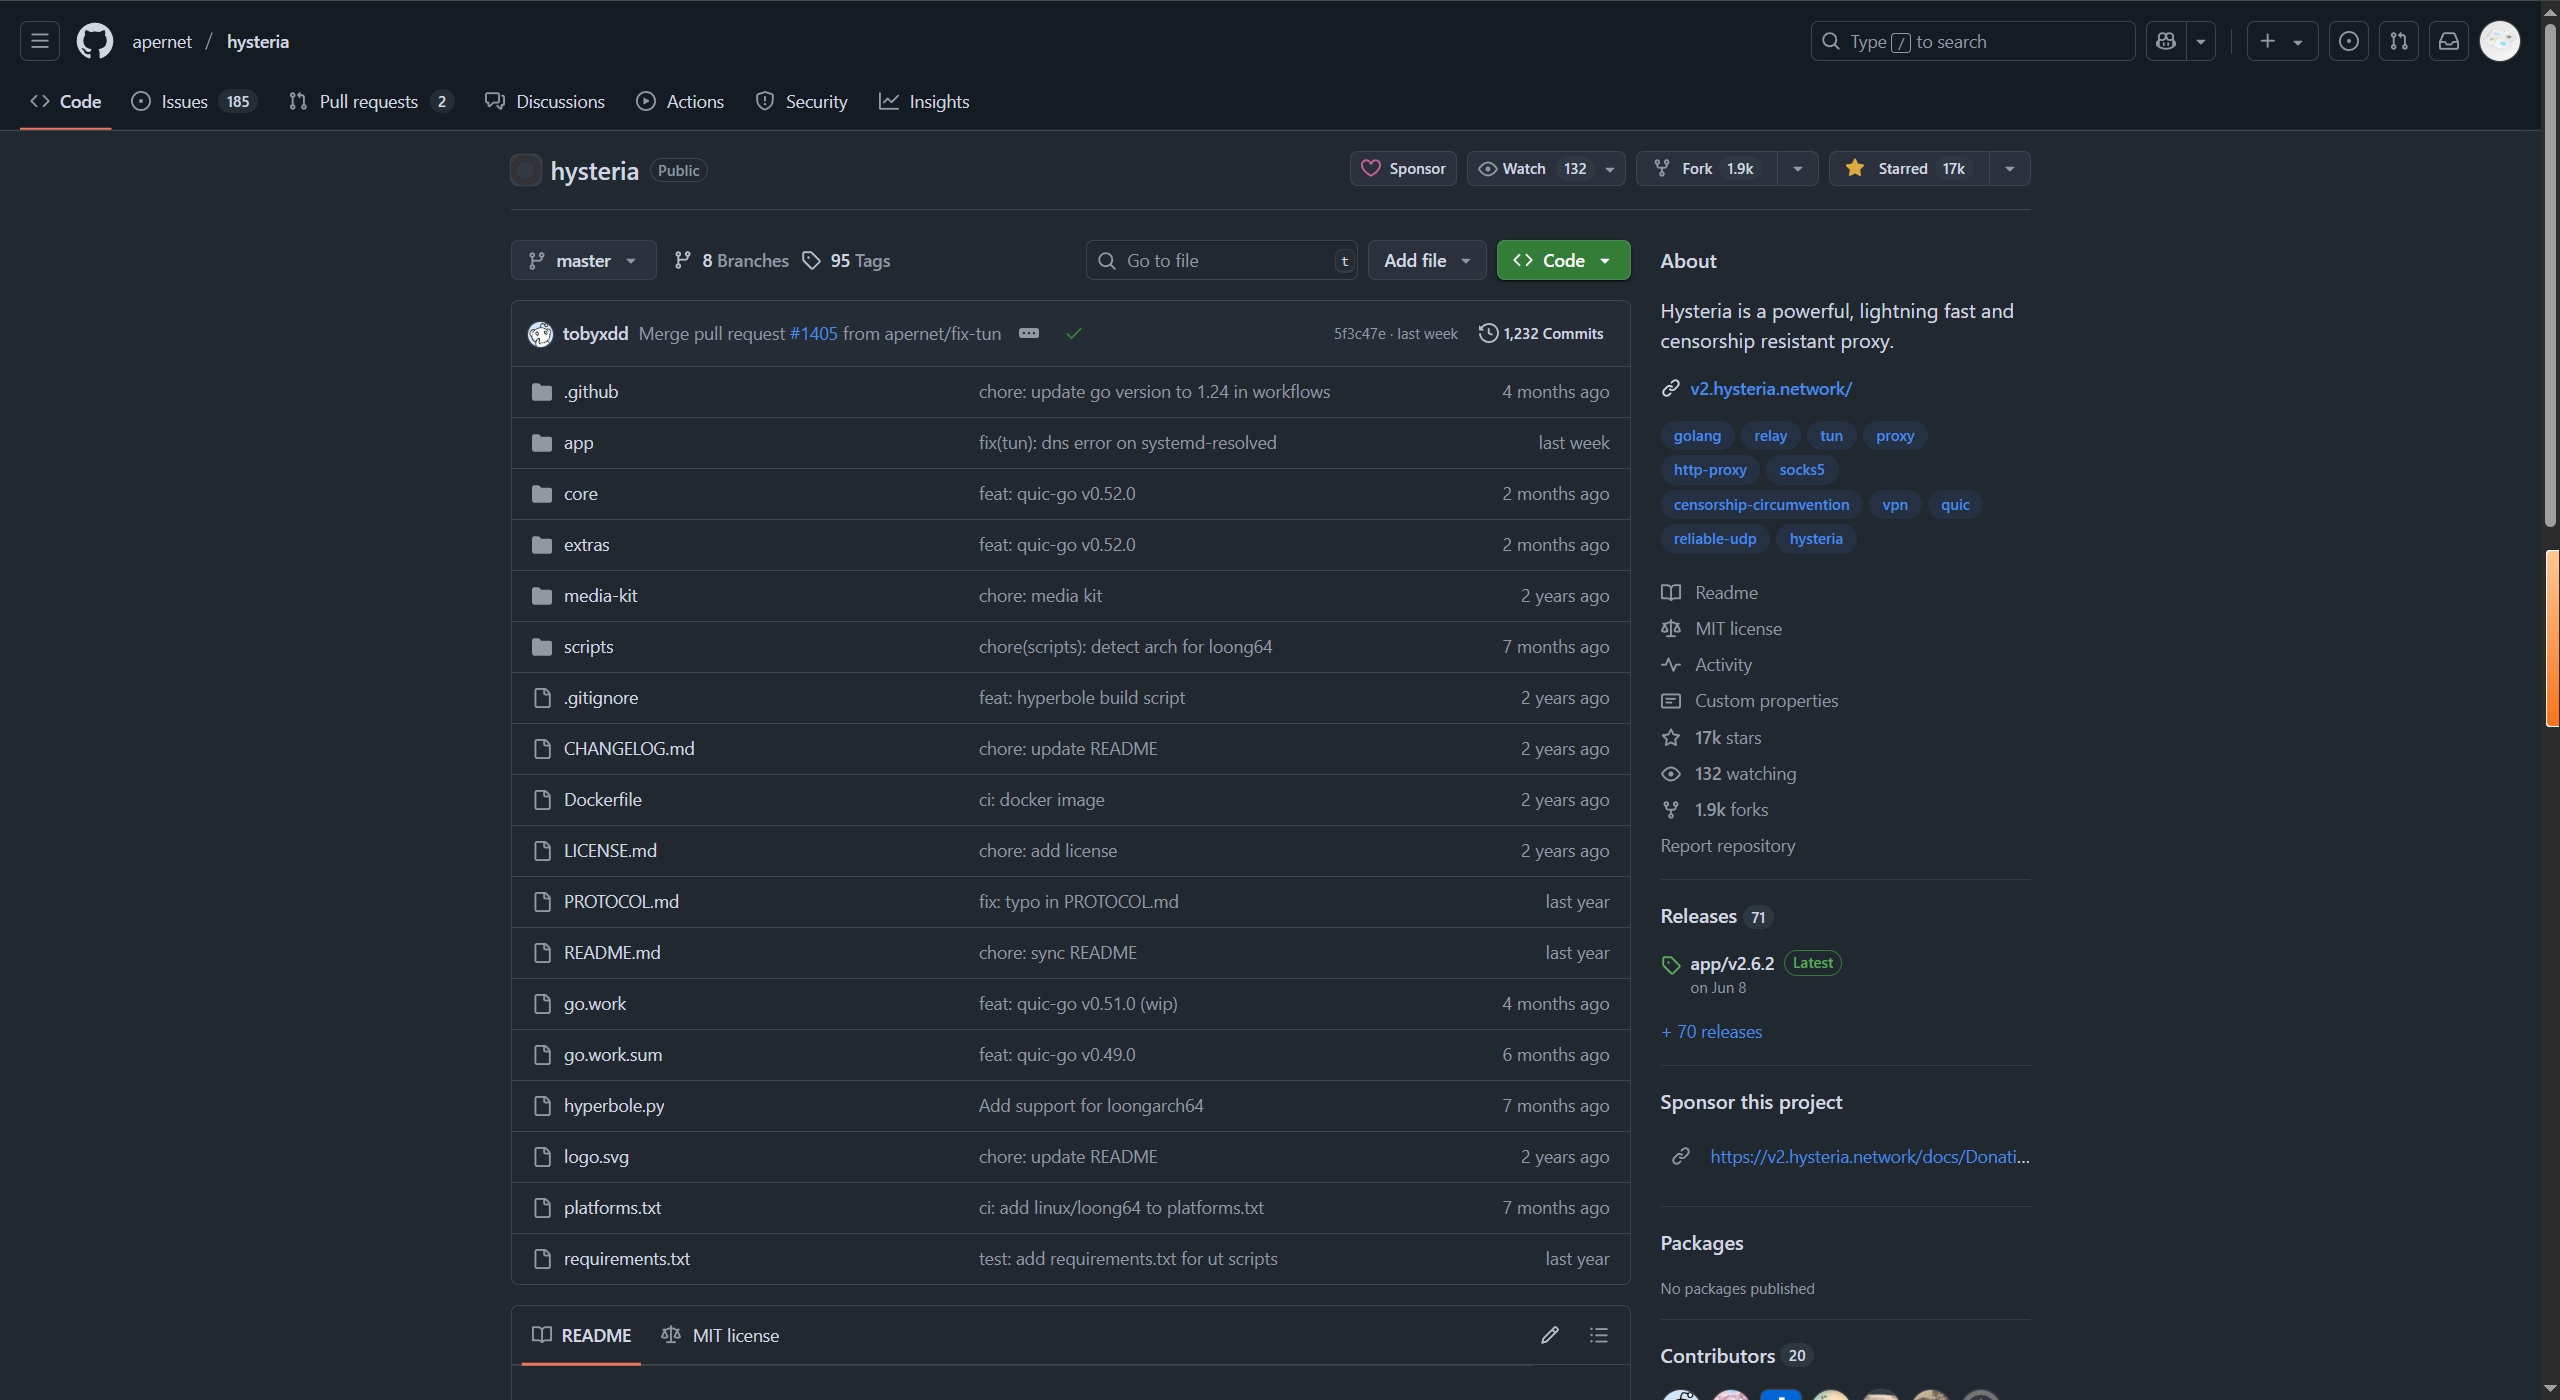Switch to MIT license tab in README
2560x1400 pixels.
pos(720,1336)
